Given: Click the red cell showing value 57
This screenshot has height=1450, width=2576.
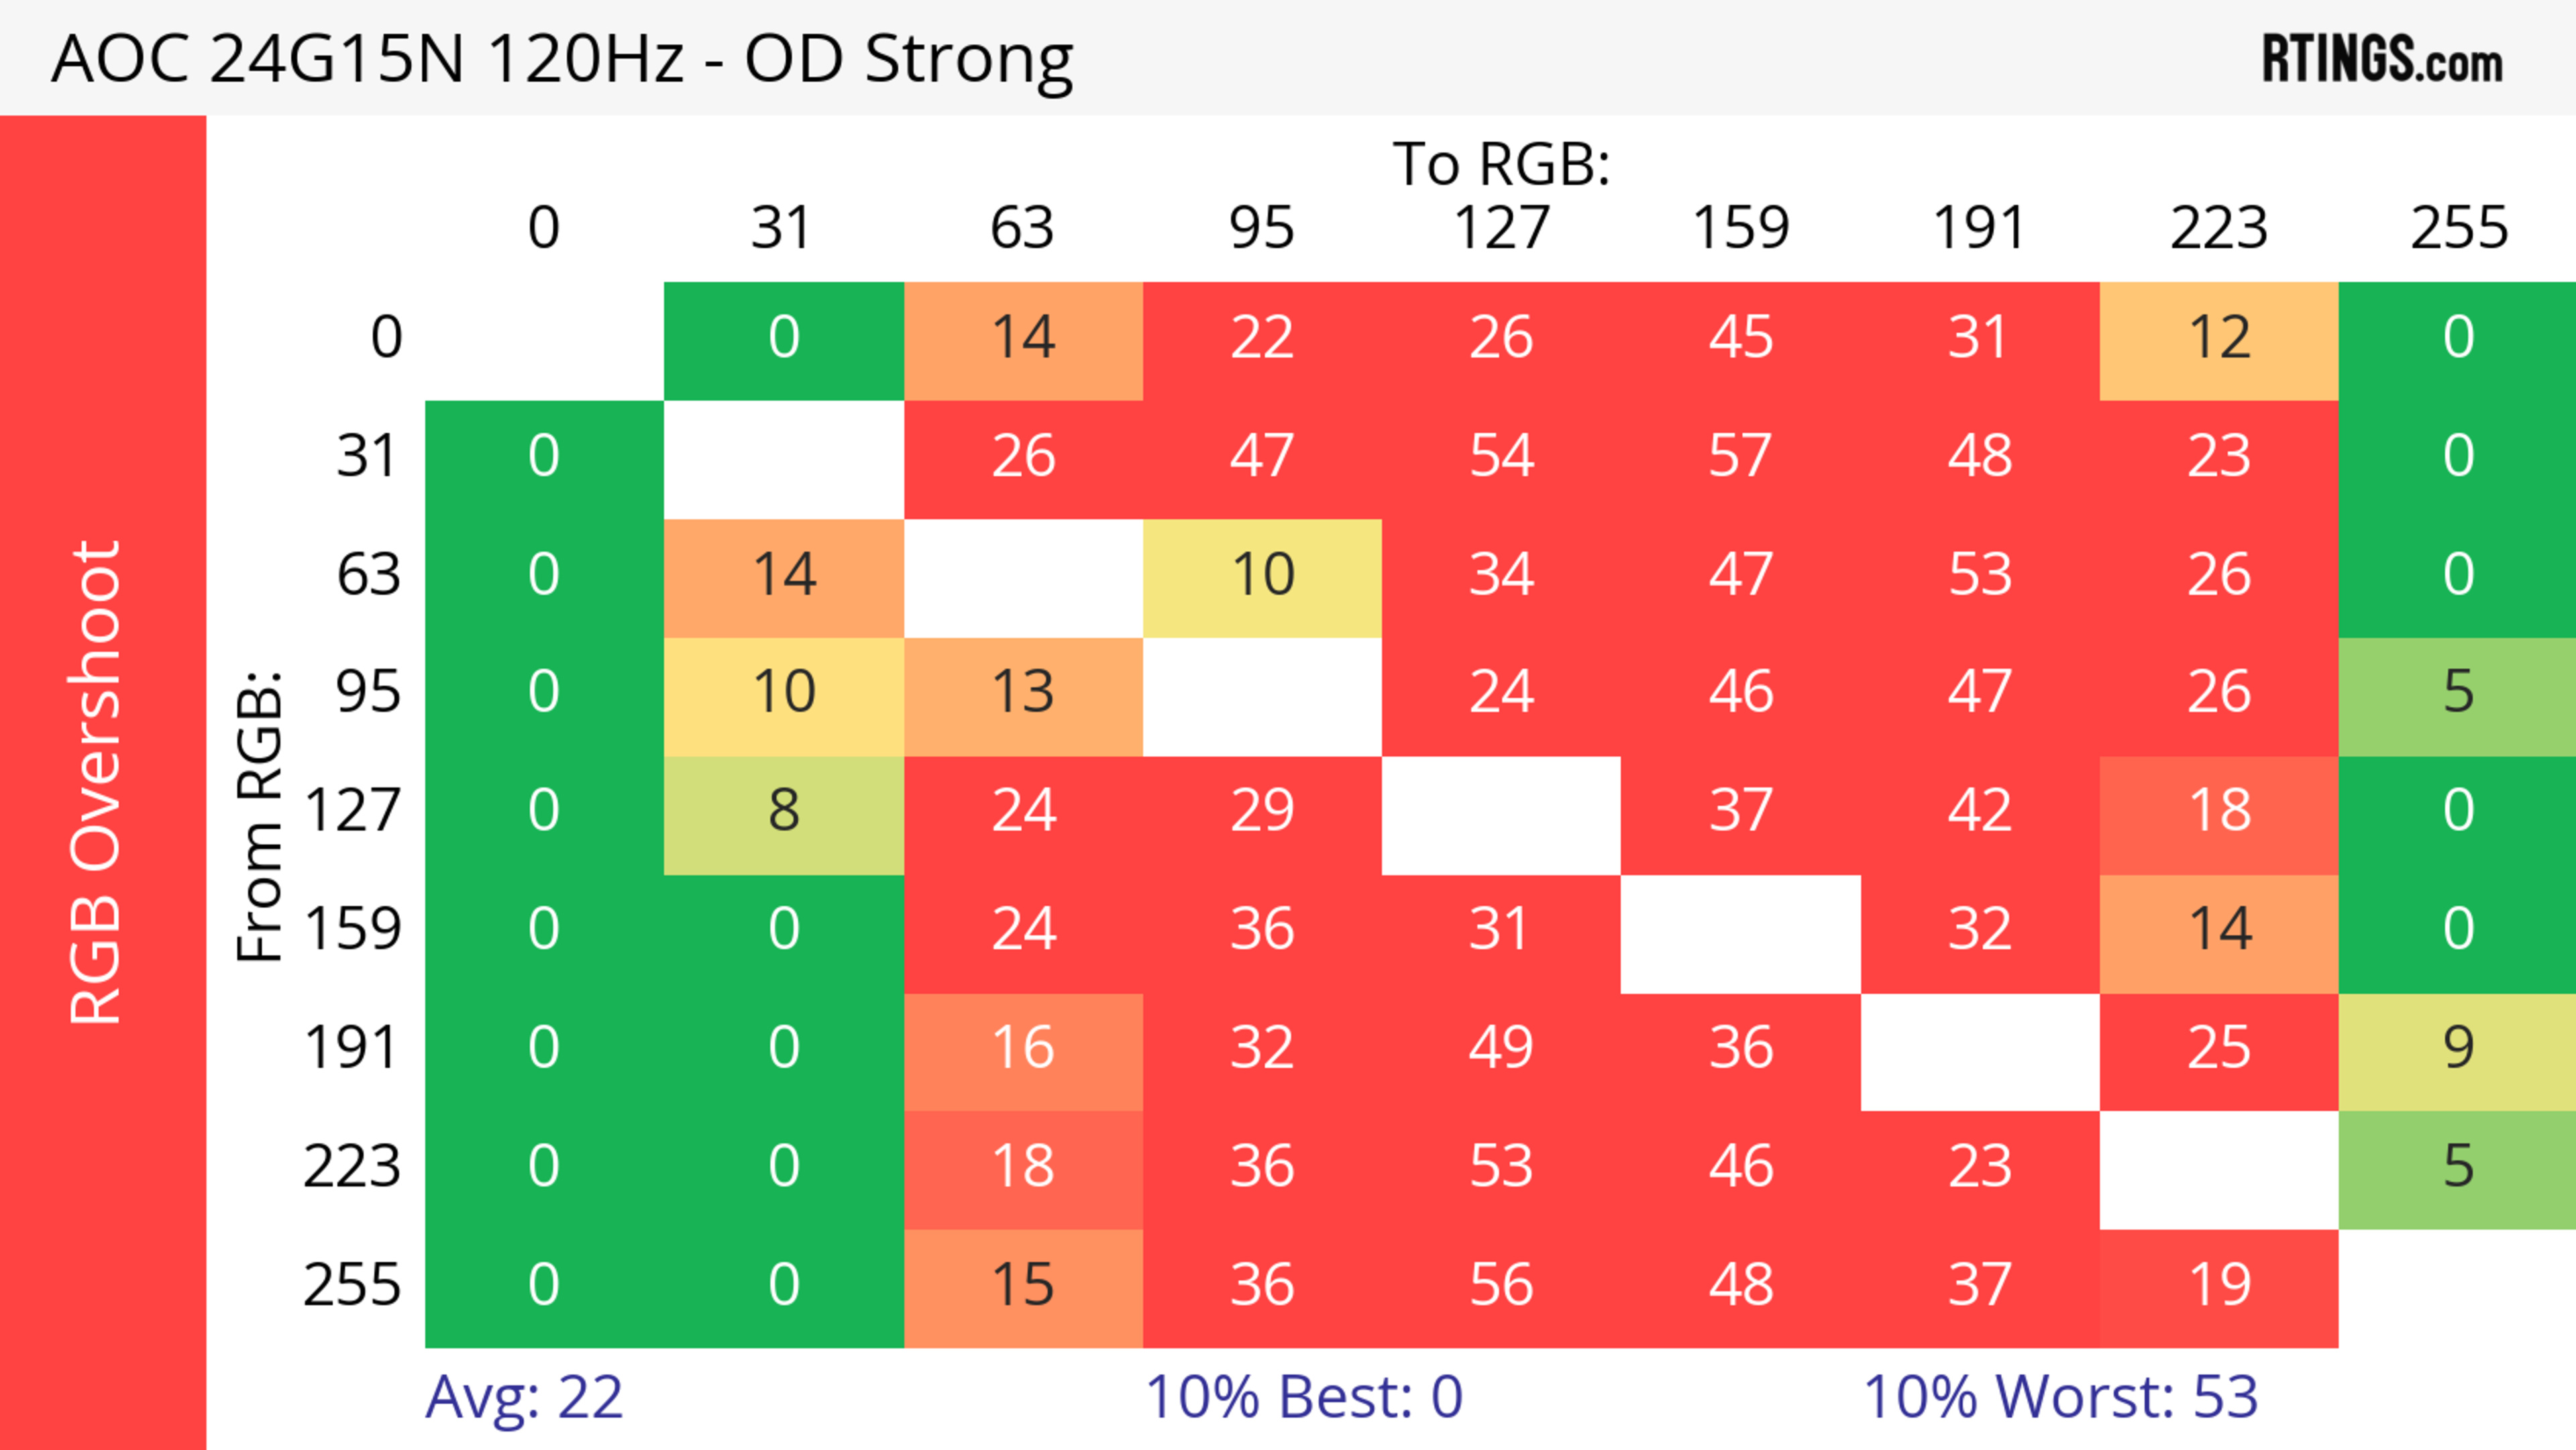Looking at the screenshot, I should (x=1741, y=457).
